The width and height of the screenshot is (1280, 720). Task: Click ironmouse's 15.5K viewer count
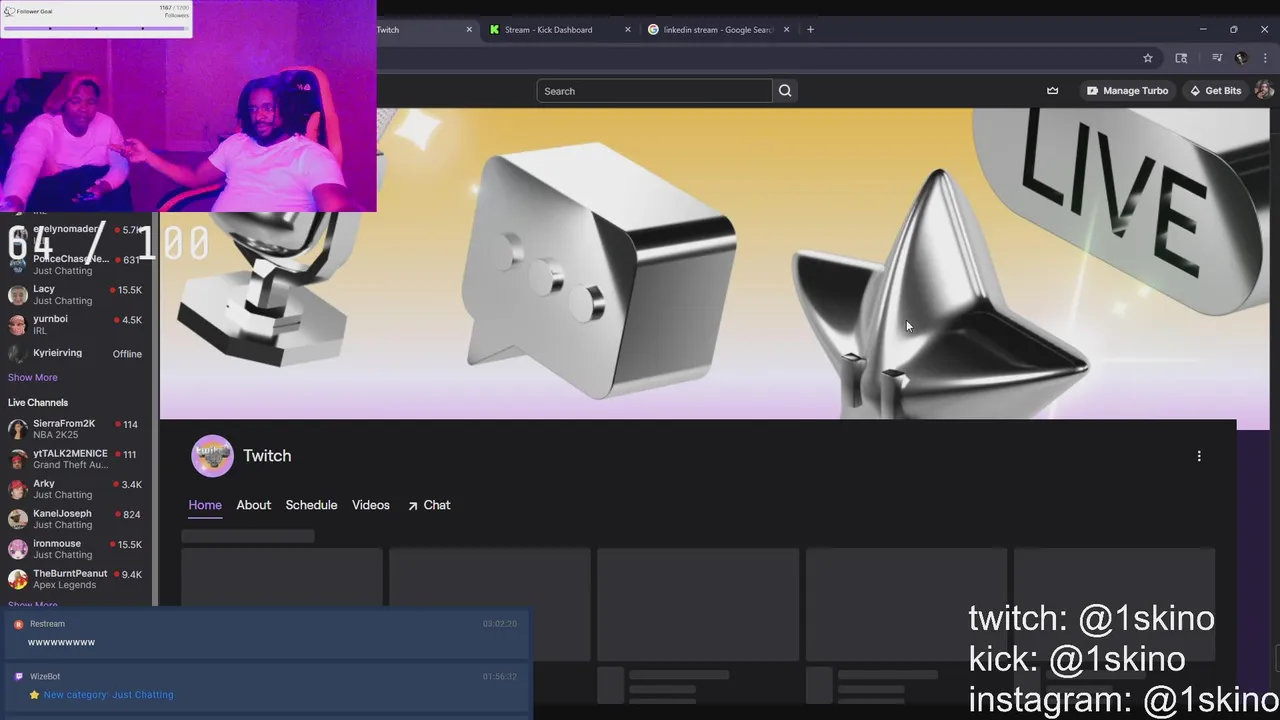[x=129, y=545]
